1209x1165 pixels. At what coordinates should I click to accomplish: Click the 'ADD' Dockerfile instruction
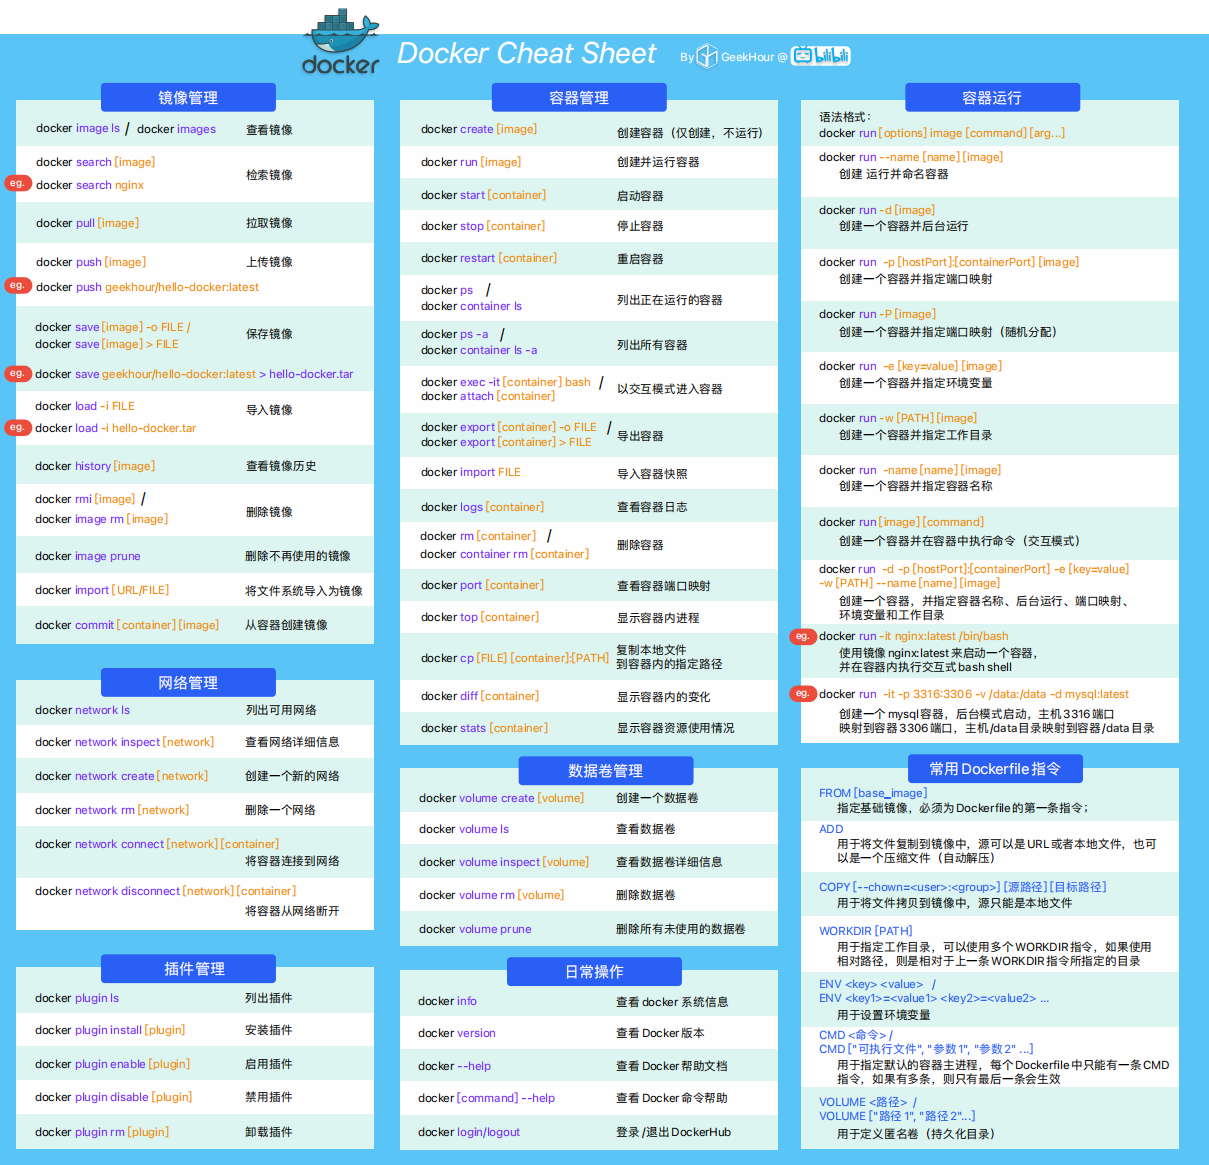pos(831,829)
